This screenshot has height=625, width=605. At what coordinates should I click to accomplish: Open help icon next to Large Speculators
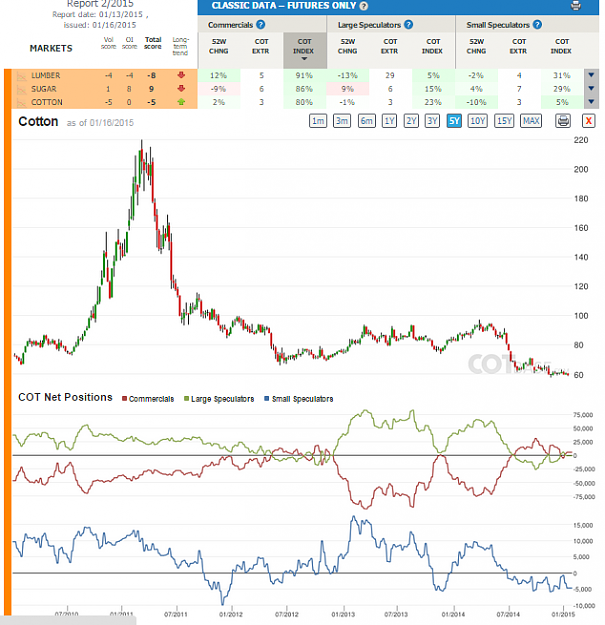tap(408, 25)
